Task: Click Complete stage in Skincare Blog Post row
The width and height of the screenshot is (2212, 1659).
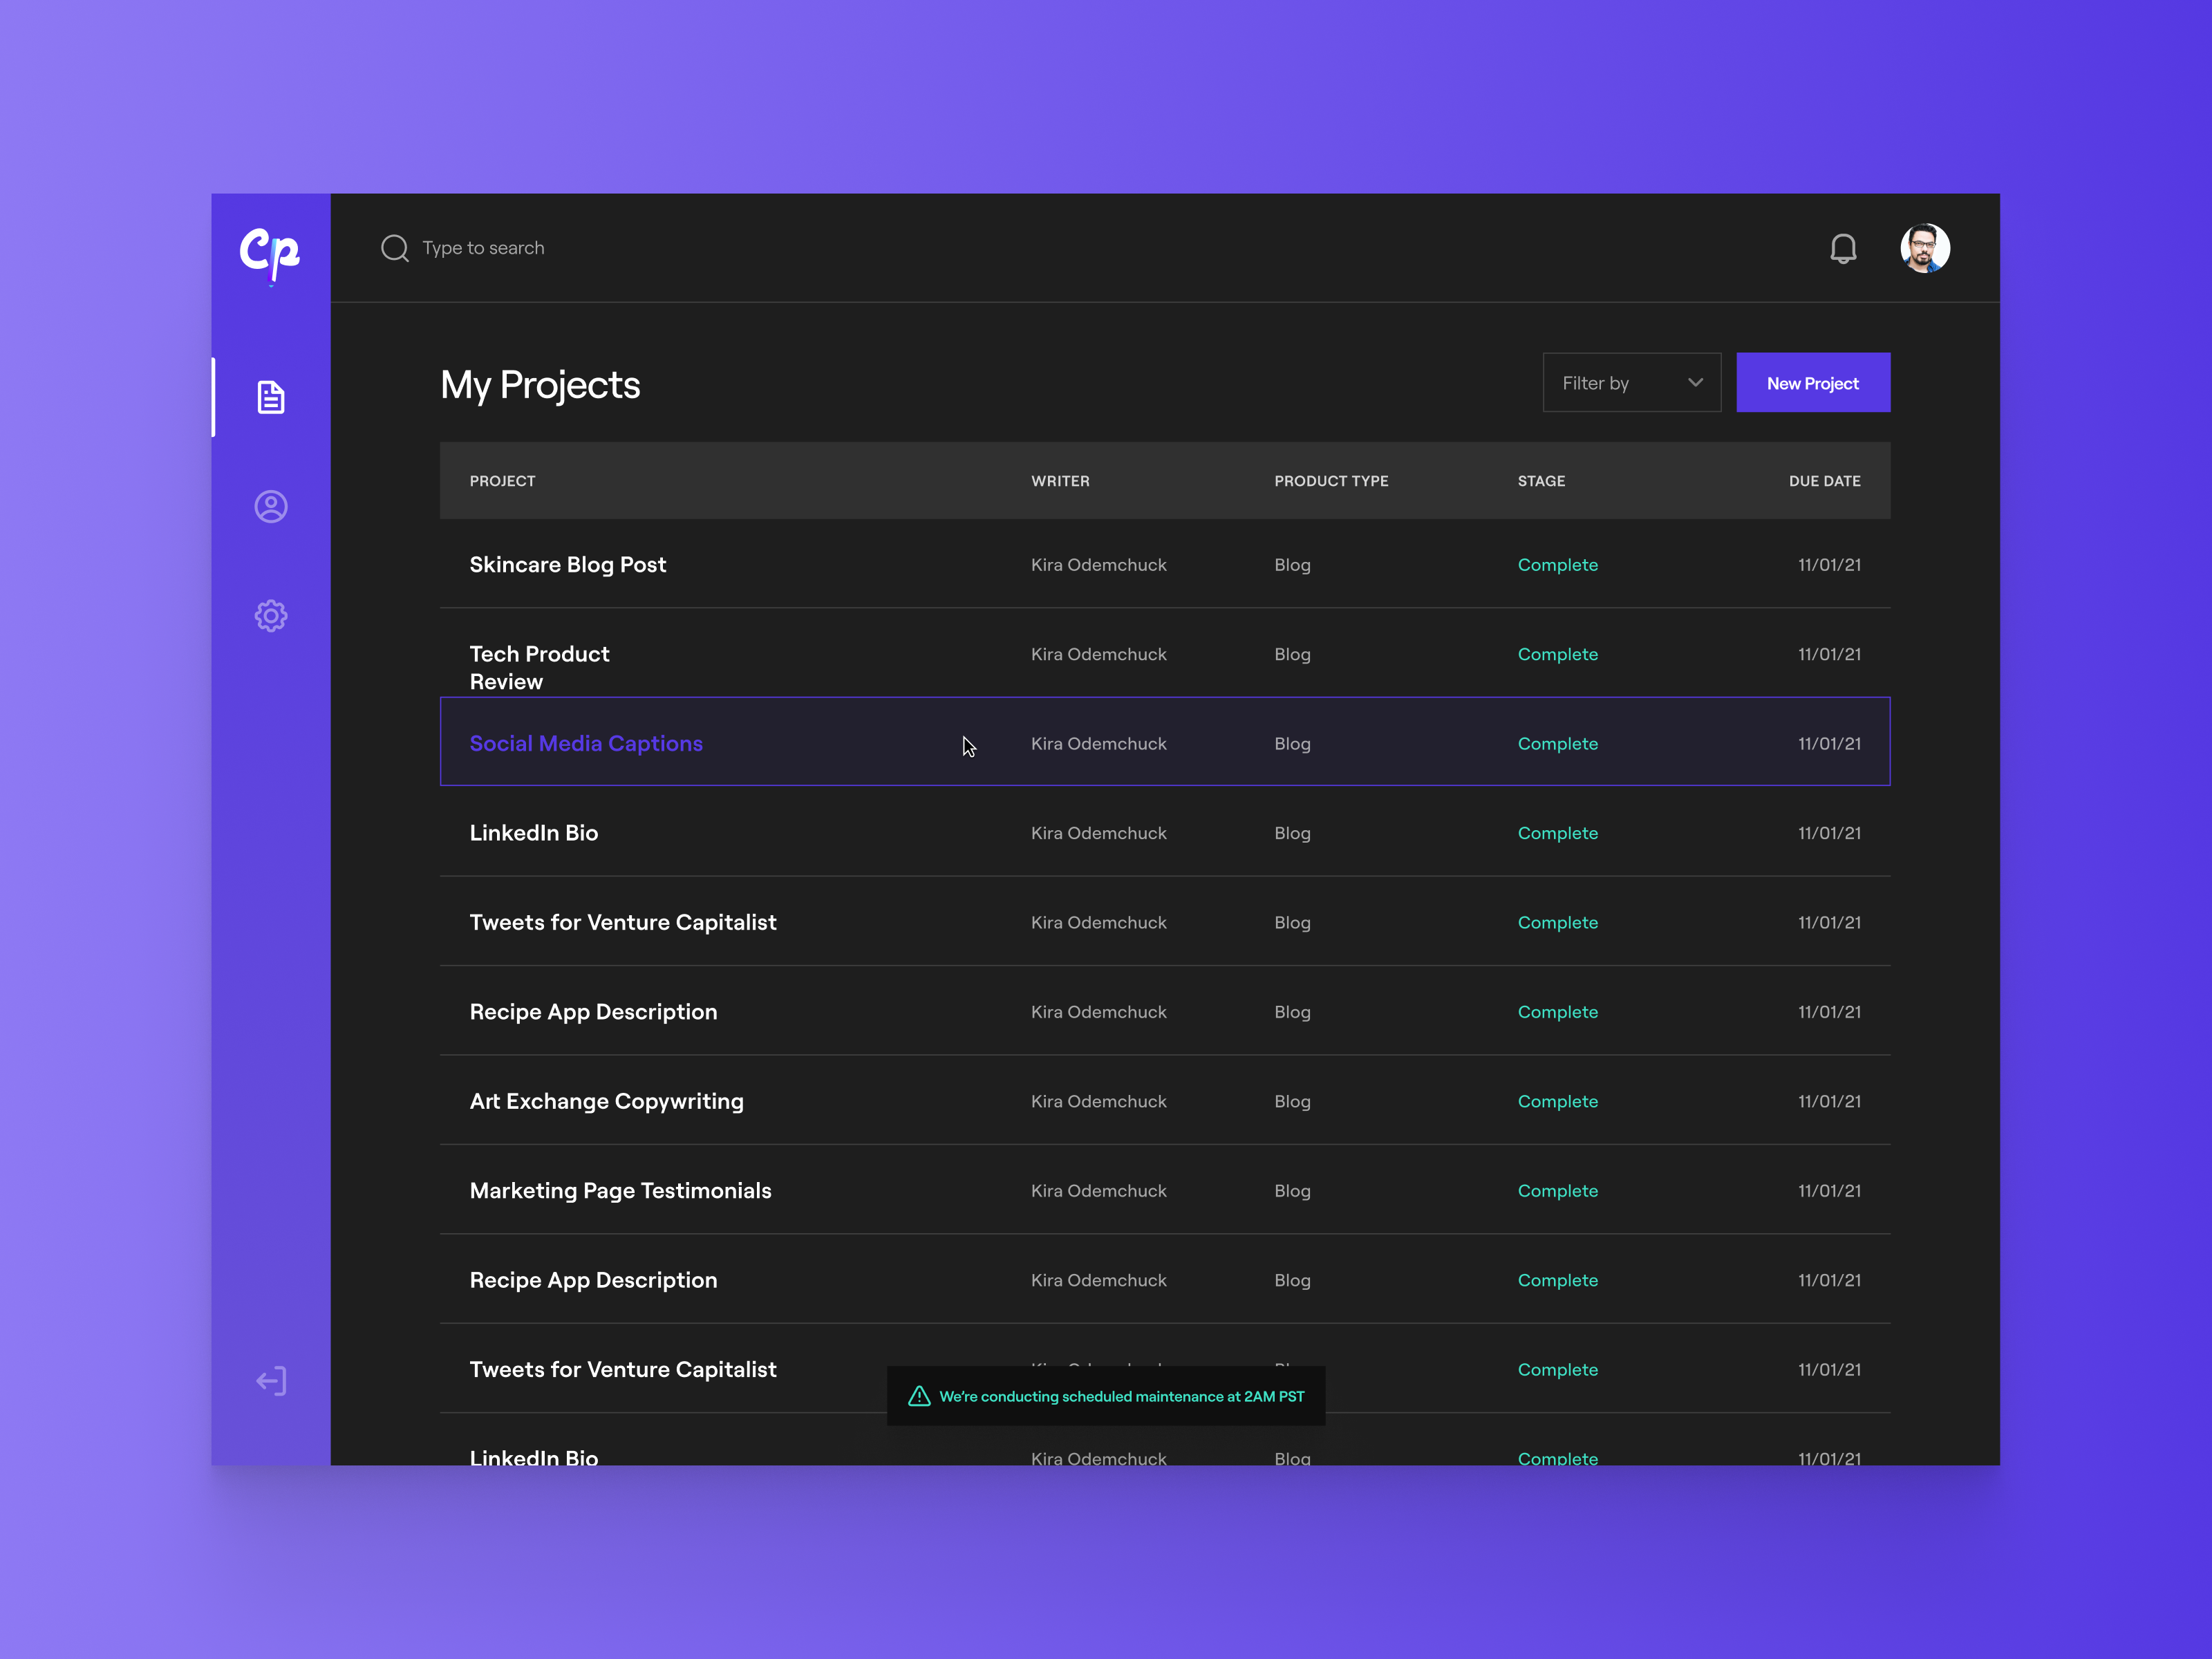Action: pyautogui.click(x=1558, y=565)
